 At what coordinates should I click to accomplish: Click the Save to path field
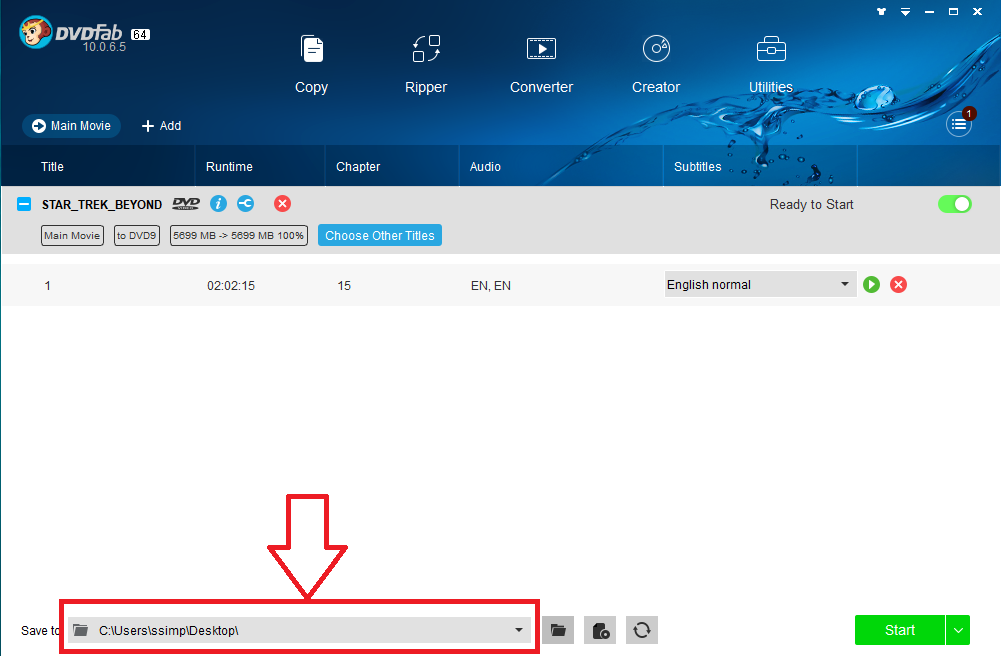(x=299, y=630)
